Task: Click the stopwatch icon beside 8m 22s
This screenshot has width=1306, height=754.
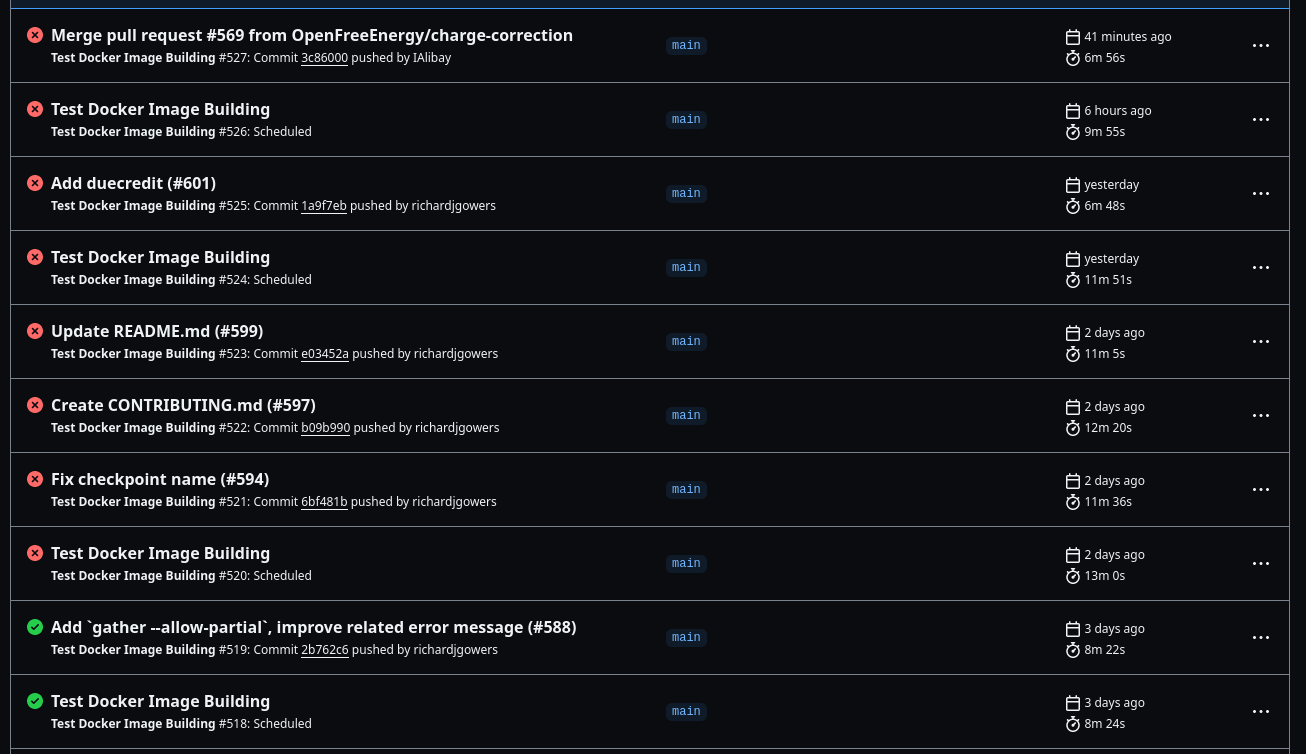Action: pyautogui.click(x=1073, y=650)
